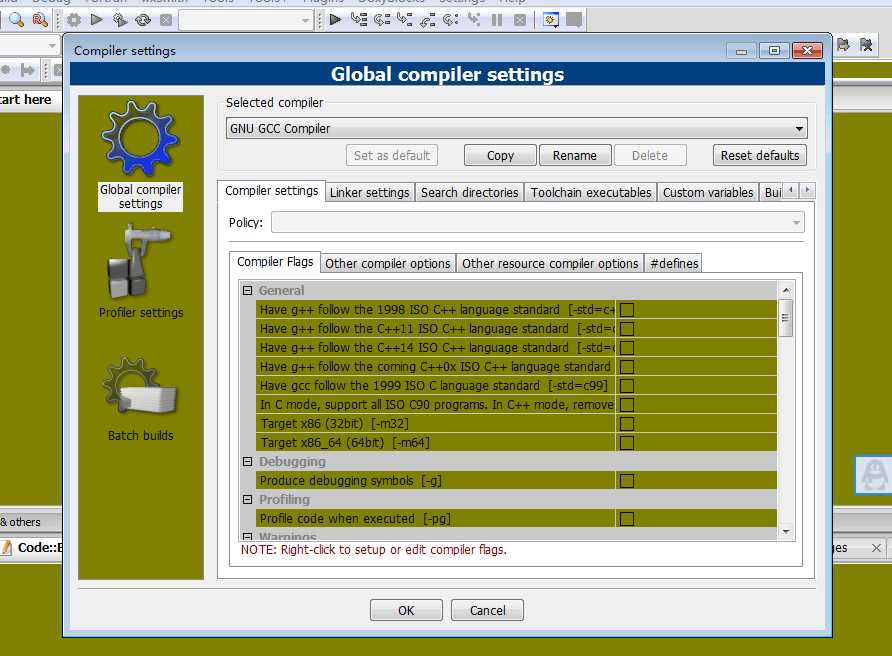Collapse the General flags group
The width and height of the screenshot is (892, 656).
point(247,291)
